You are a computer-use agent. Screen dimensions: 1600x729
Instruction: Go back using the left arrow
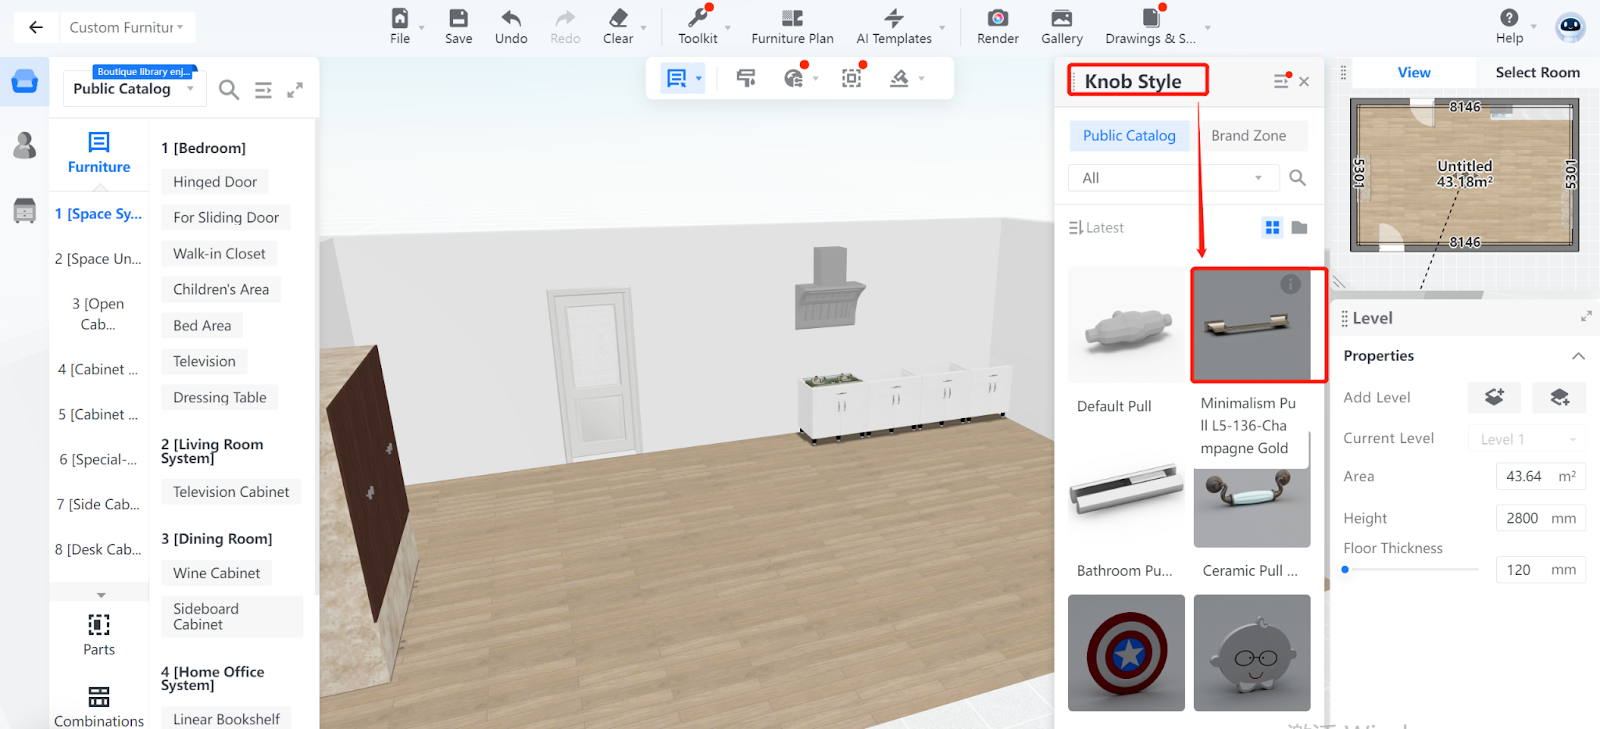tap(36, 27)
